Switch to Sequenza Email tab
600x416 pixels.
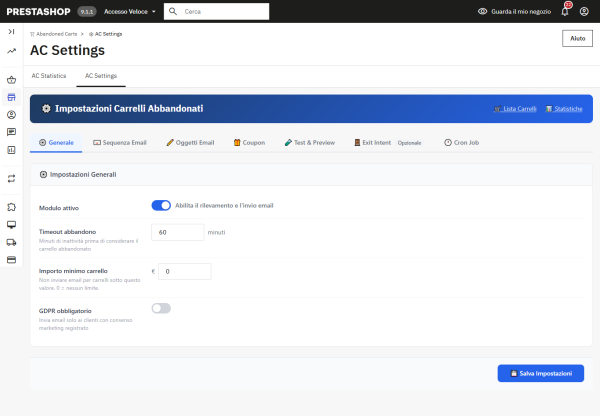click(x=120, y=142)
